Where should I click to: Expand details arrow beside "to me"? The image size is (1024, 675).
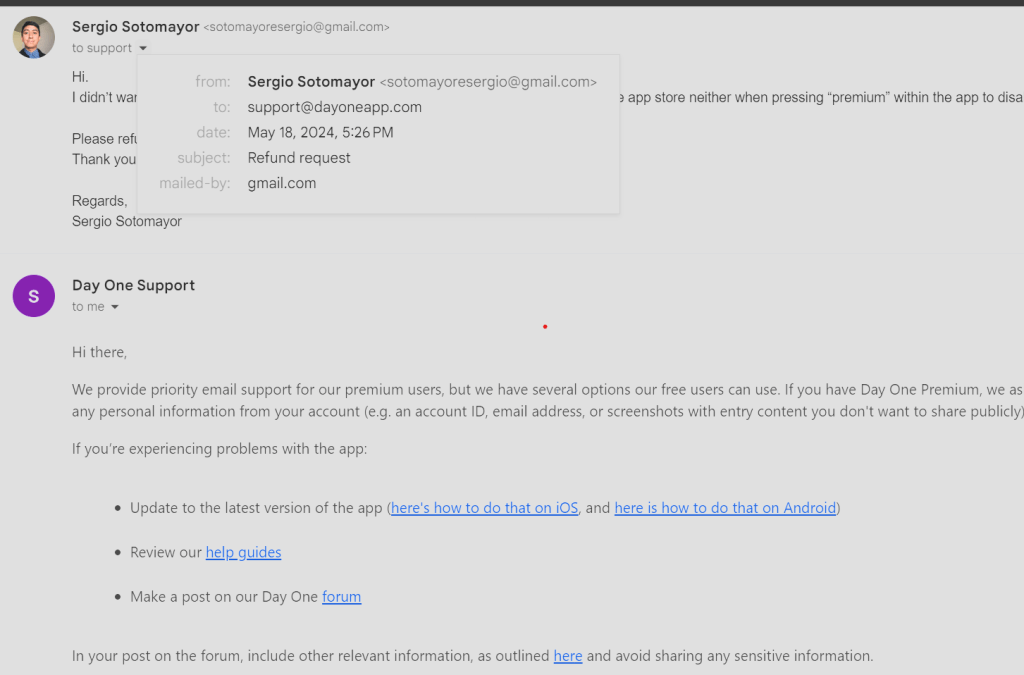[x=115, y=307]
